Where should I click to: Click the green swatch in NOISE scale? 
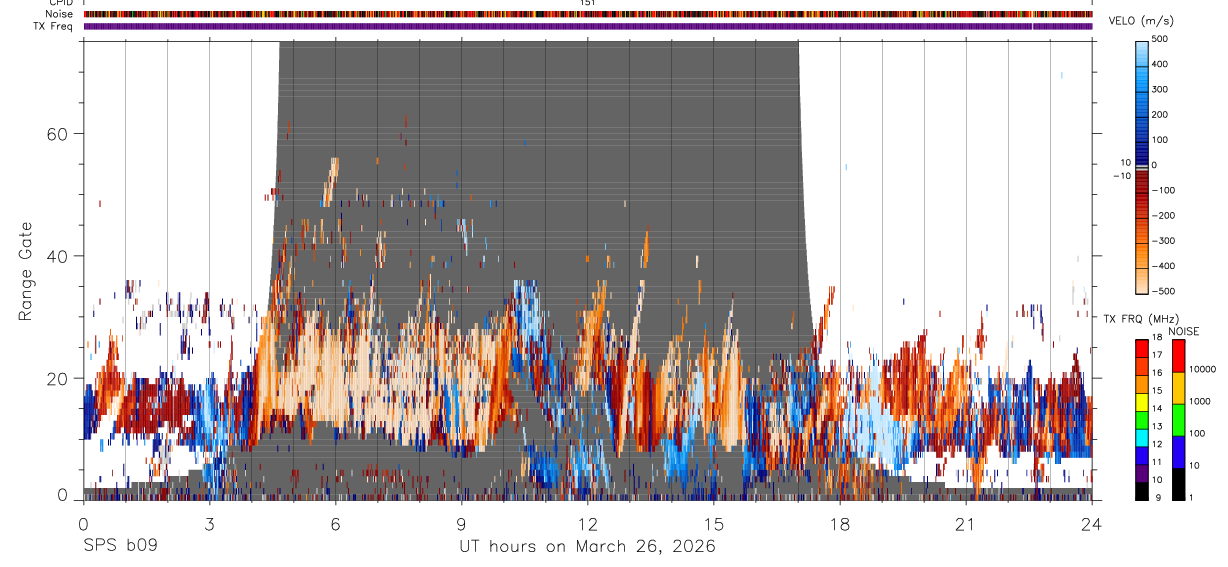pyautogui.click(x=1178, y=420)
